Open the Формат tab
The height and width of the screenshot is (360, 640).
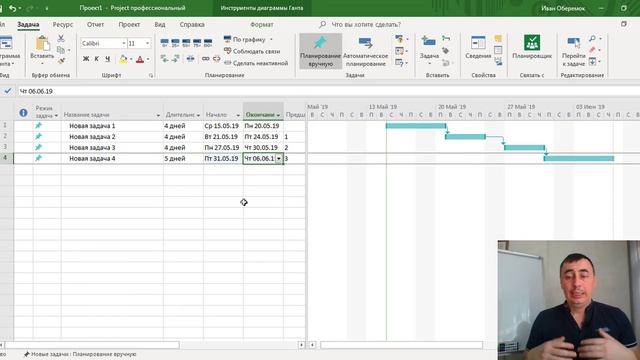pos(262,24)
